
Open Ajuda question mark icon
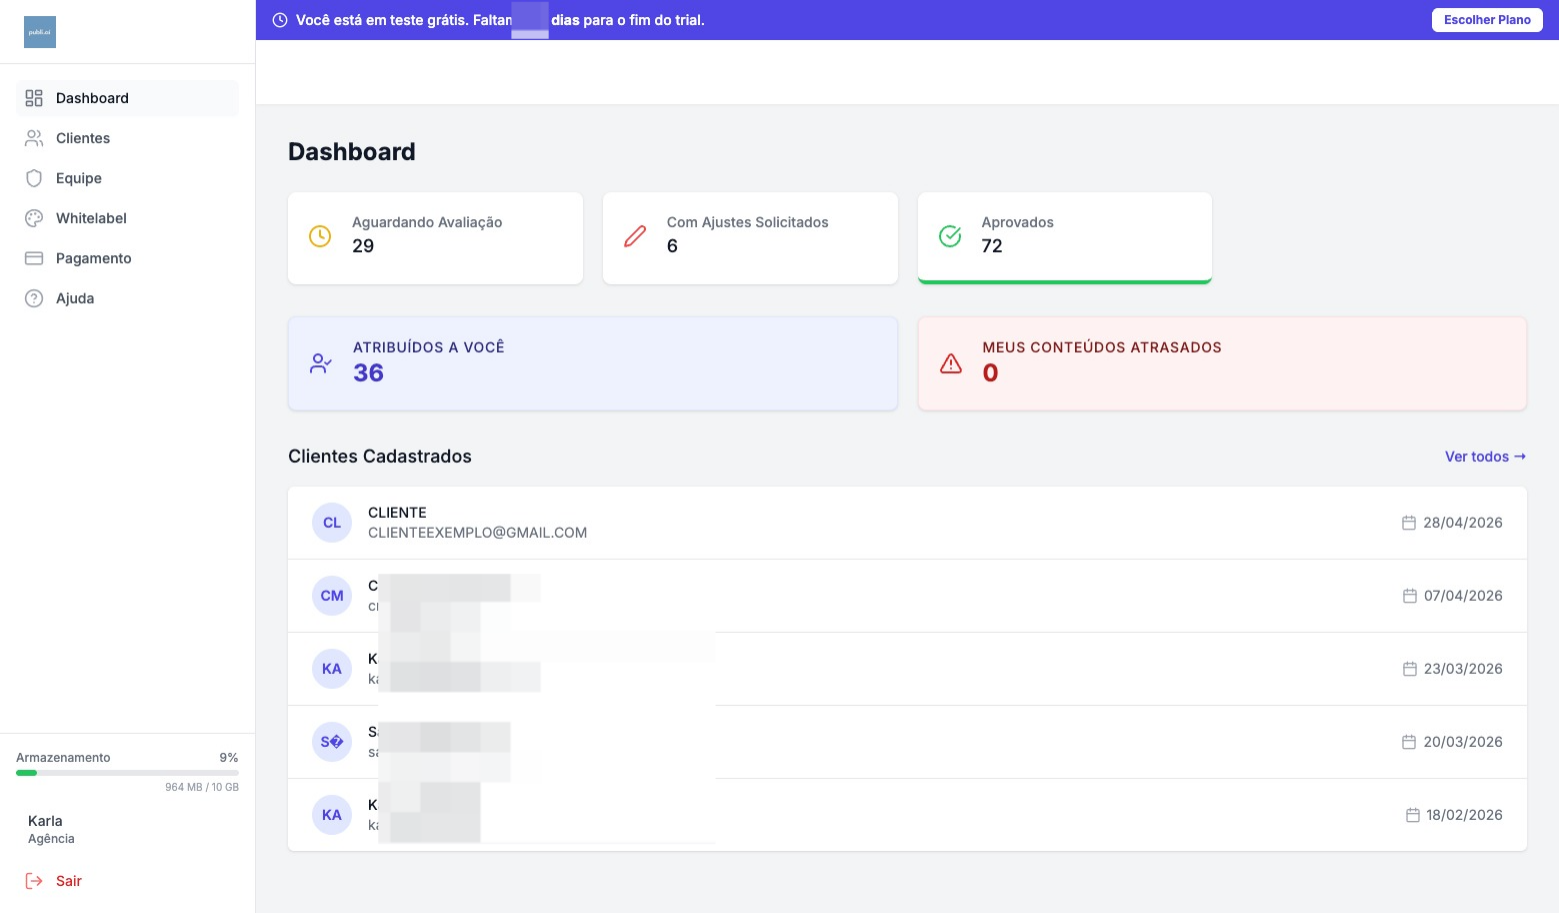34,298
